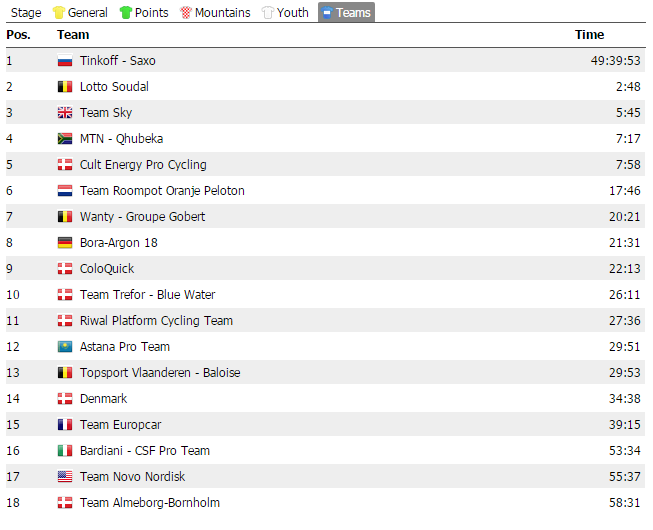Click the white jersey icon beside Youth
Image resolution: width=653 pixels, height=530 pixels.
click(268, 12)
